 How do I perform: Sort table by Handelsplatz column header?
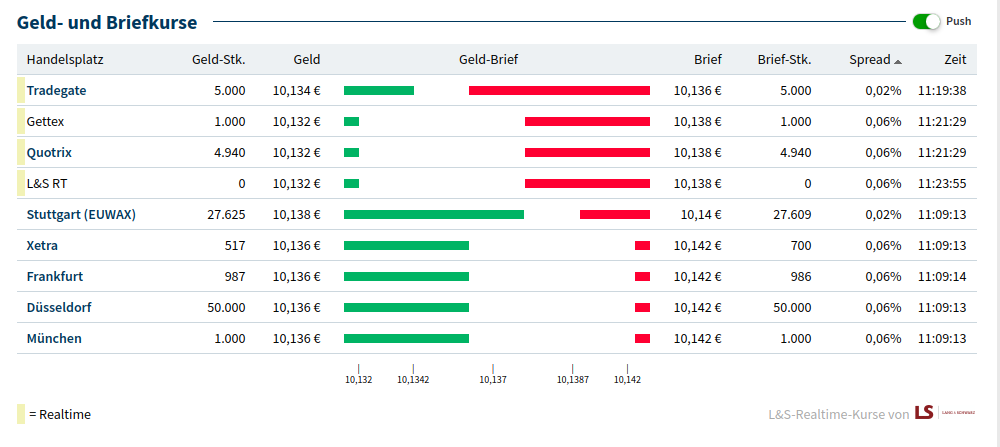click(65, 60)
